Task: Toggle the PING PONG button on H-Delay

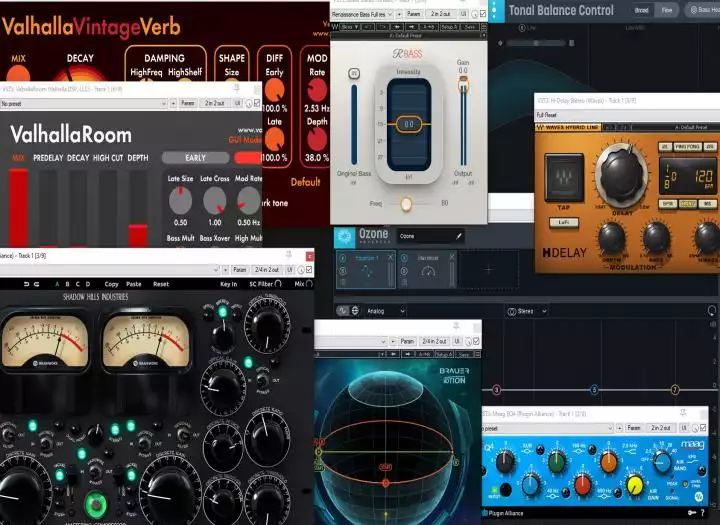Action: [687, 147]
